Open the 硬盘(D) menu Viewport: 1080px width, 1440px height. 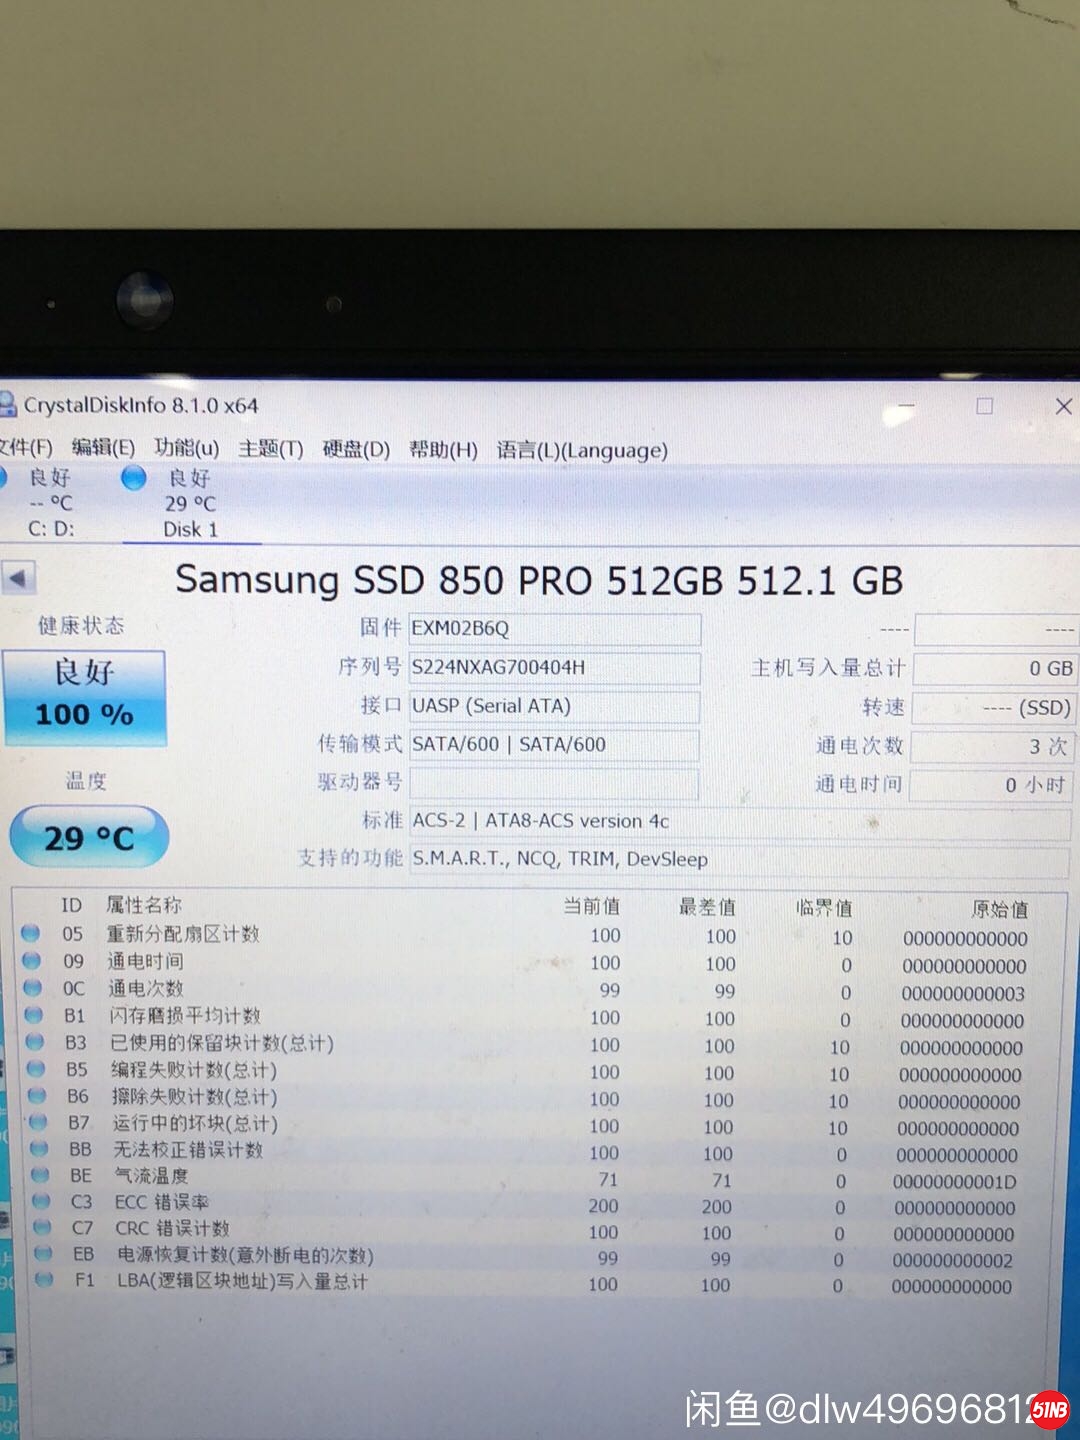(356, 449)
